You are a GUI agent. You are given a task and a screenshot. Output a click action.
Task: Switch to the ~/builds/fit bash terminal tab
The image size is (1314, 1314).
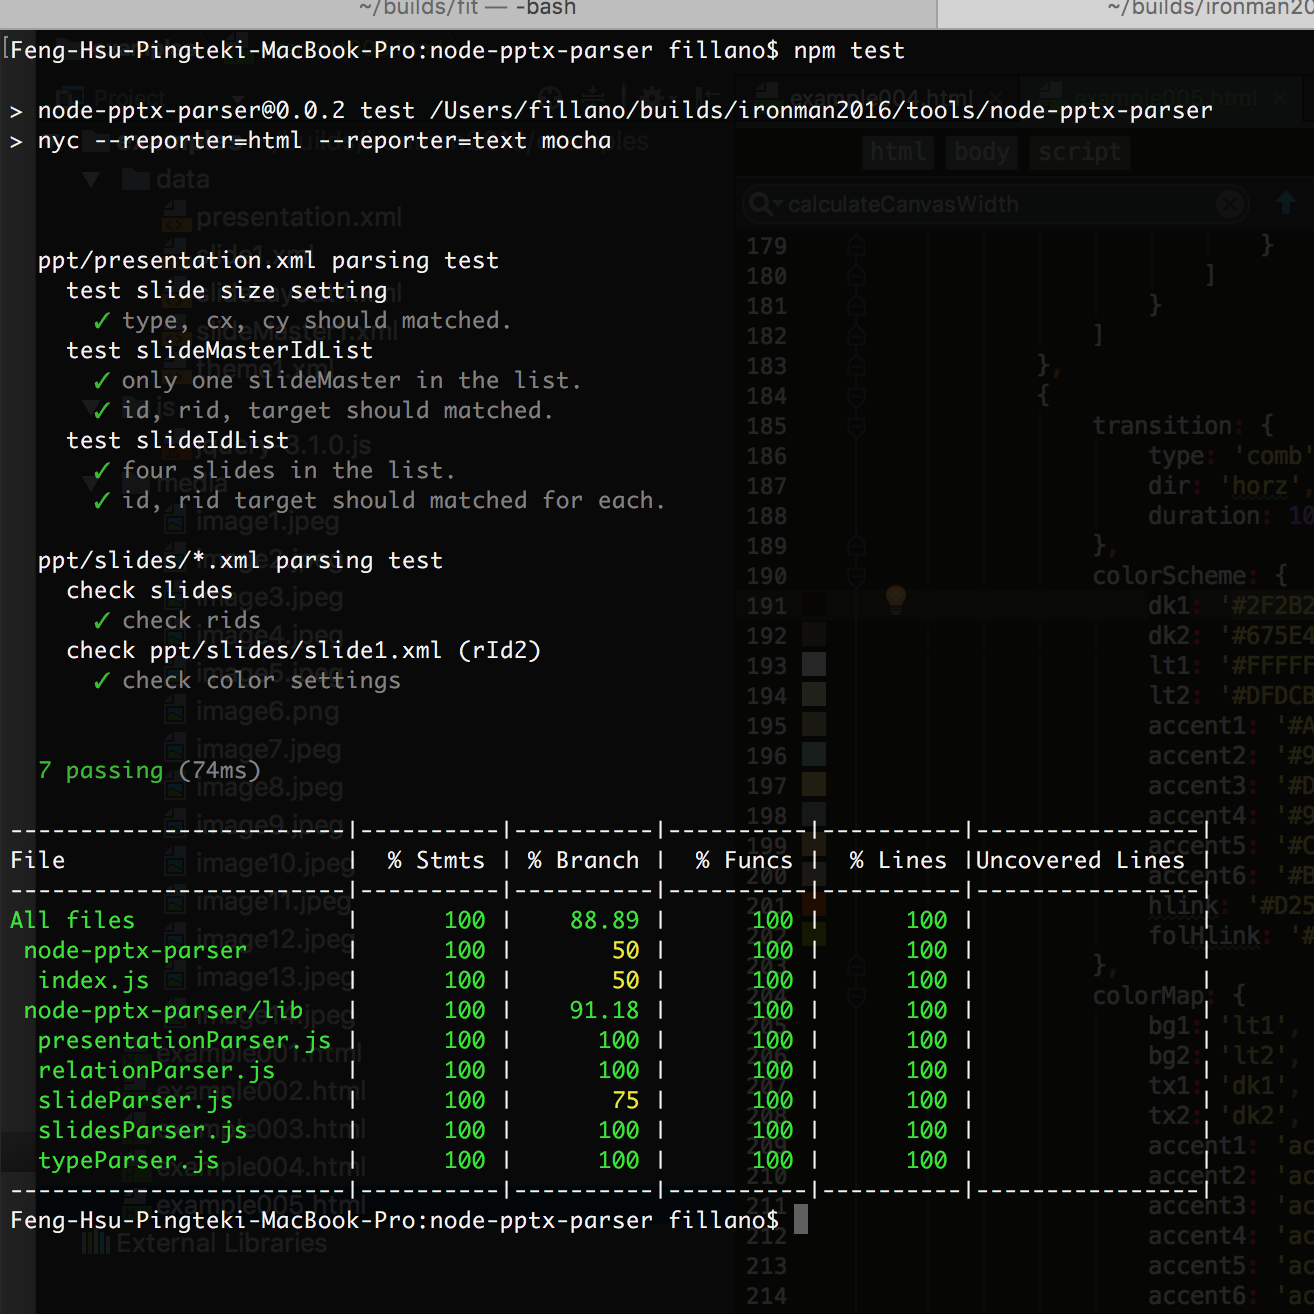467,10
